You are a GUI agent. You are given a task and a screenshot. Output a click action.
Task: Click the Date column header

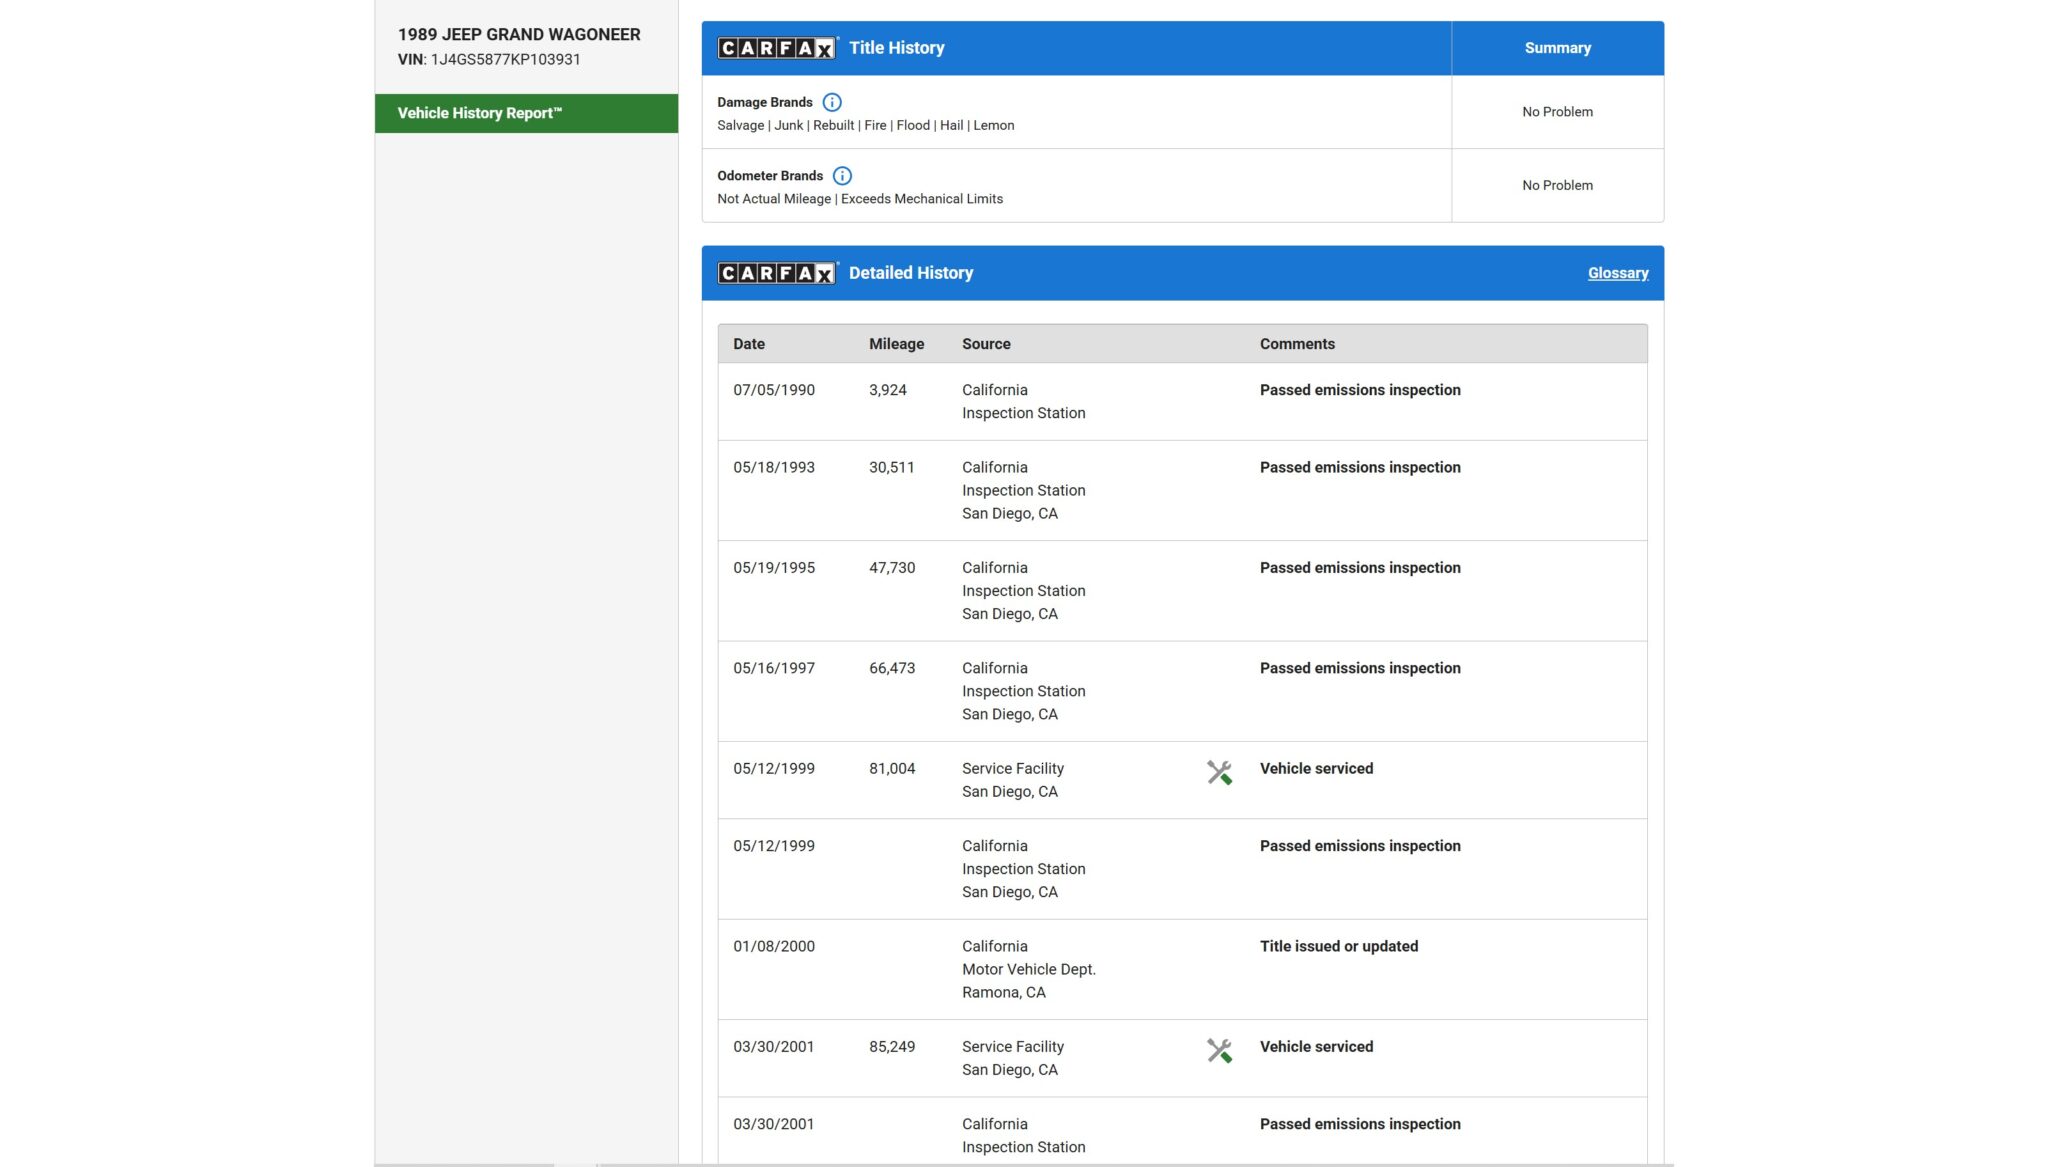point(748,344)
